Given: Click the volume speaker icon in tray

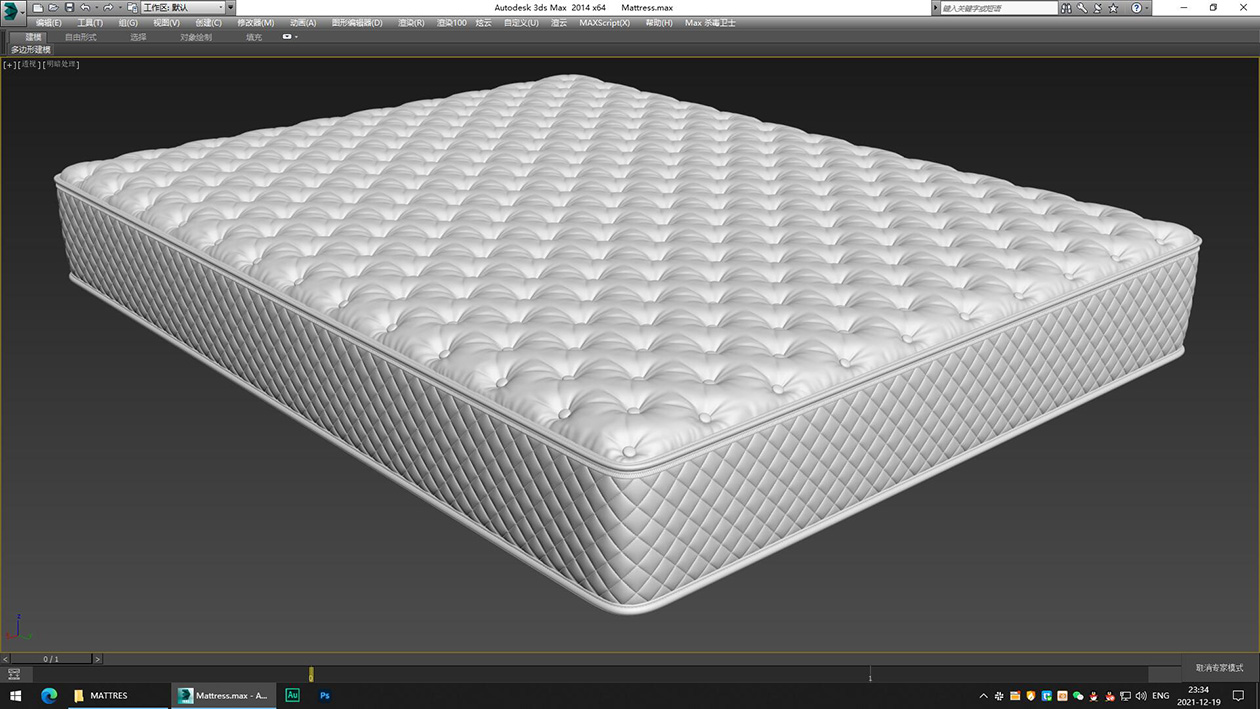Looking at the screenshot, I should click(1141, 696).
